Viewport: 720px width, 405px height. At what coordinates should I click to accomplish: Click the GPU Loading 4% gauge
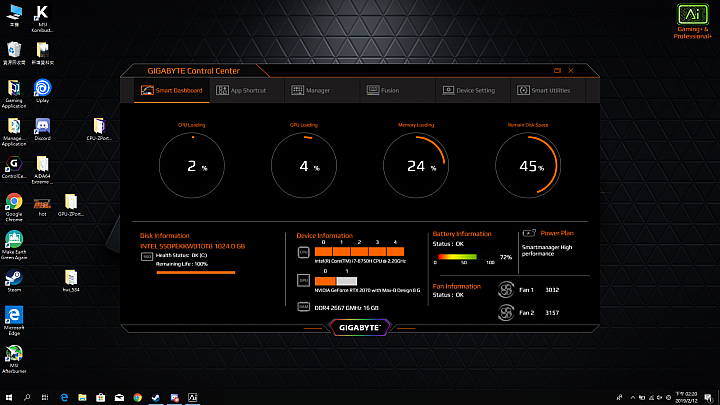pyautogui.click(x=304, y=165)
